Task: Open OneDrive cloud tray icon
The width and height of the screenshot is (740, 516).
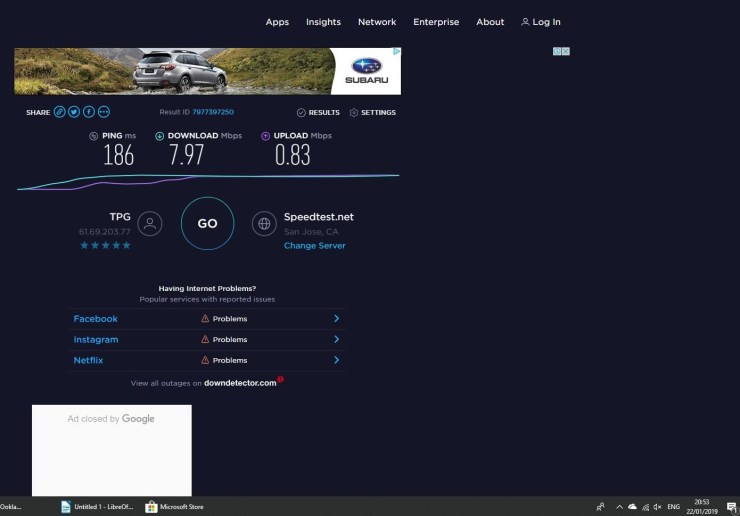Action: click(632, 507)
